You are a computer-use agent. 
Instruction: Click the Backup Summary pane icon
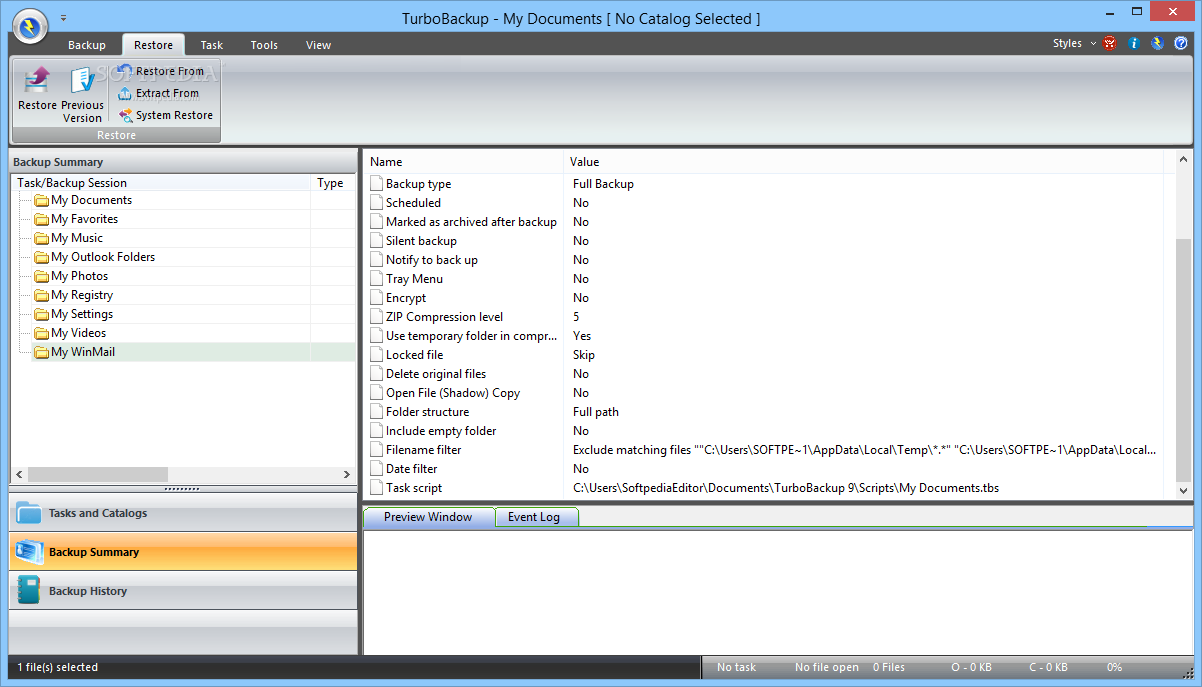[29, 552]
